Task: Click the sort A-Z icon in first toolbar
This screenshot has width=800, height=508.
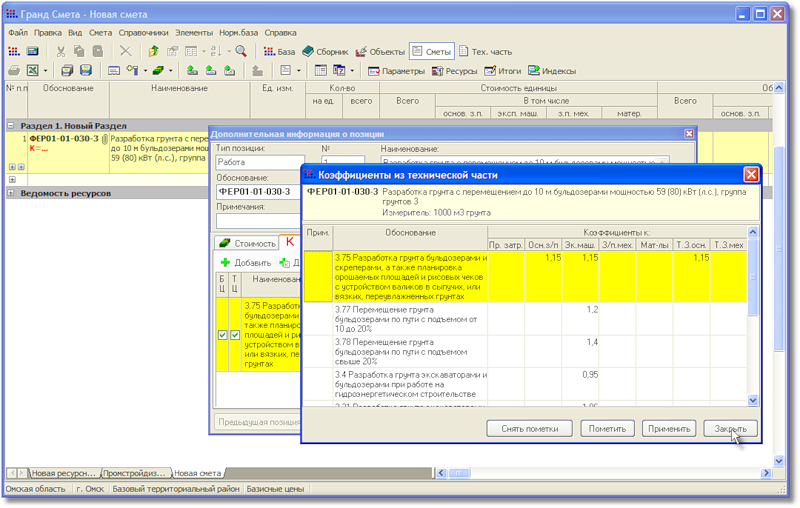Action: 216,52
